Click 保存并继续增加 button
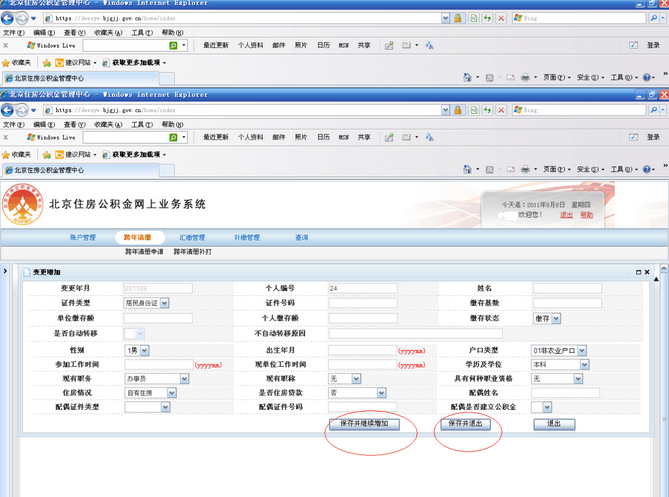This screenshot has width=669, height=497. [364, 424]
